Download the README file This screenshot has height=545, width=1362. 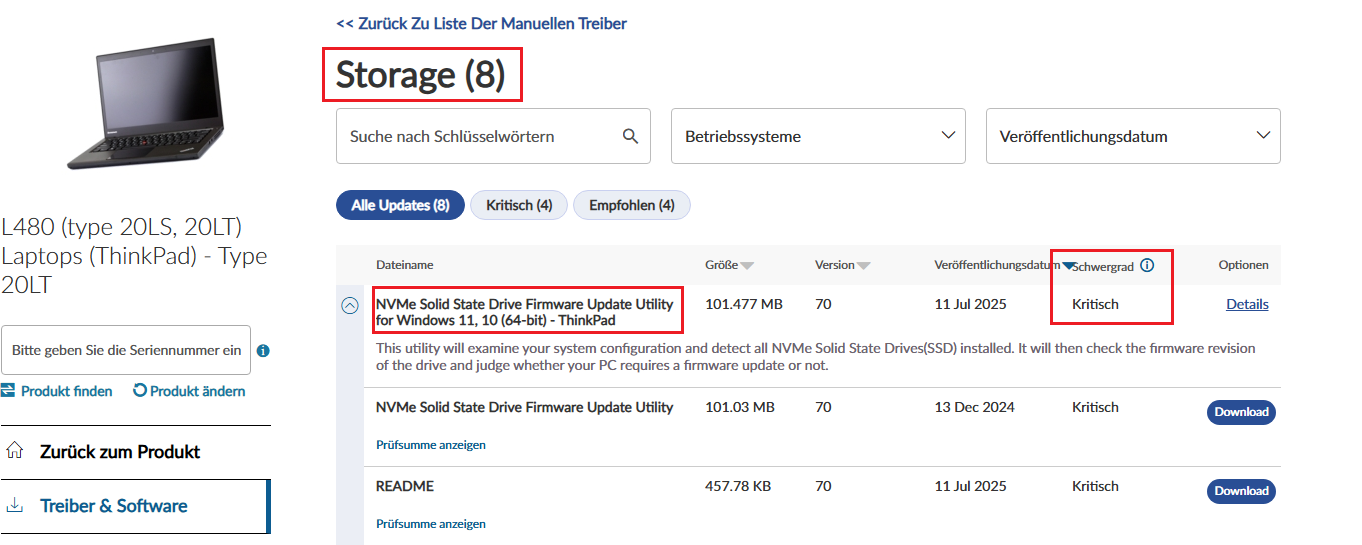tap(1241, 491)
